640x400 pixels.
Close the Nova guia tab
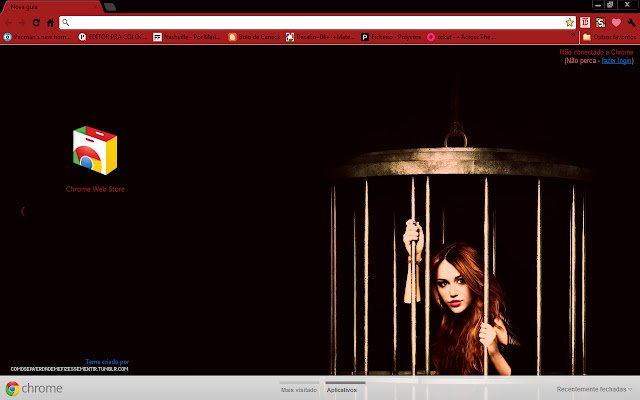[96, 7]
